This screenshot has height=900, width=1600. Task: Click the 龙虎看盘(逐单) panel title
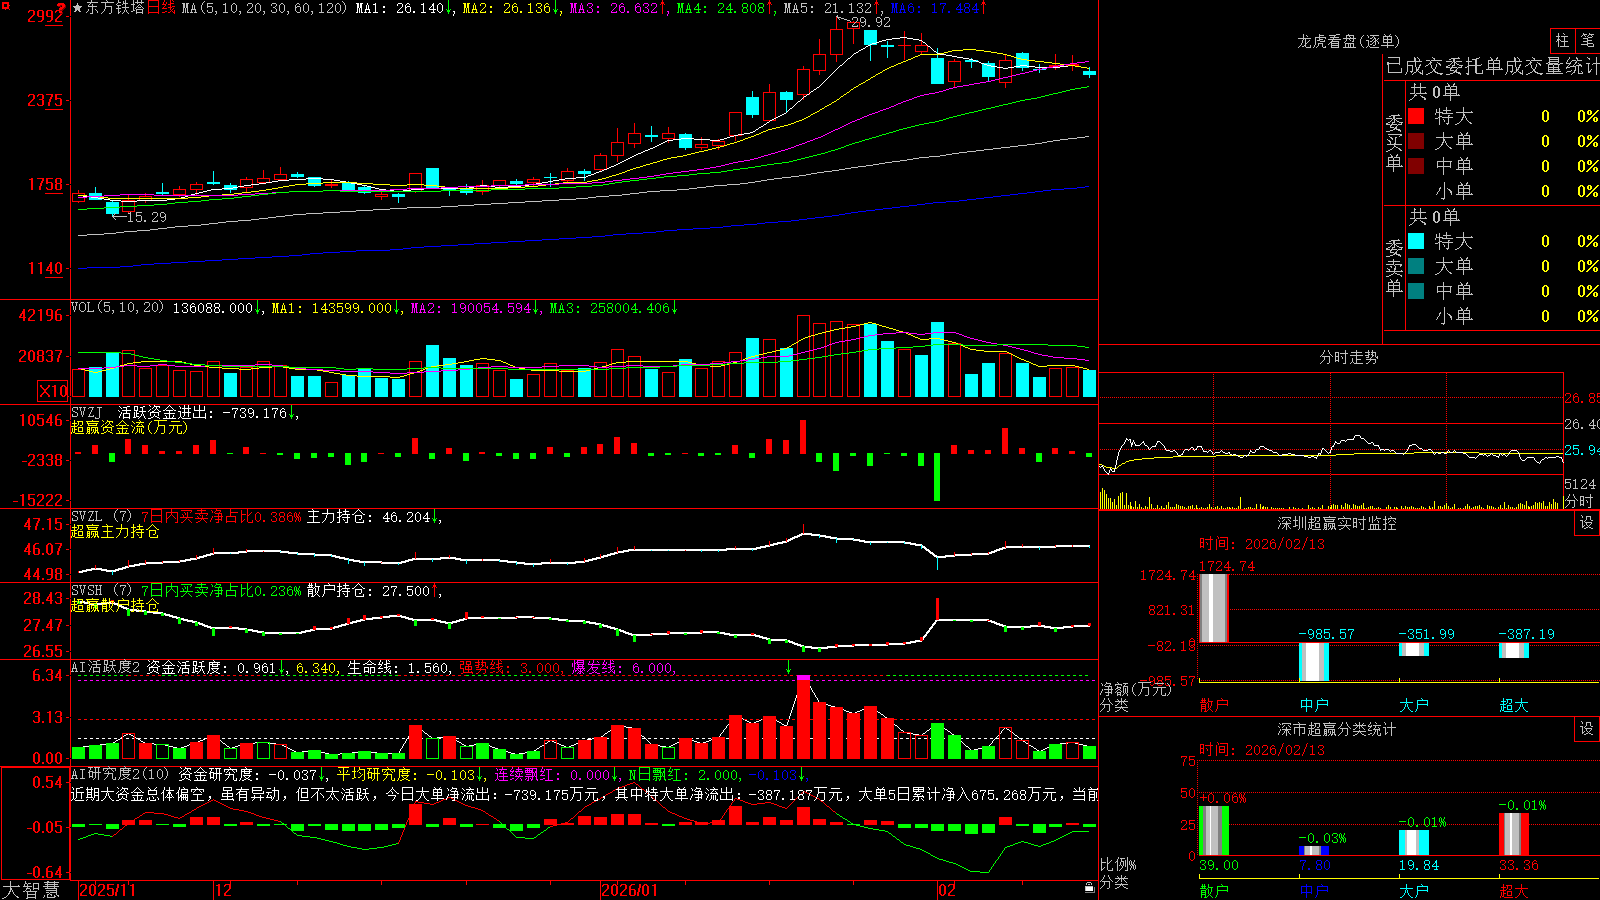(1348, 41)
